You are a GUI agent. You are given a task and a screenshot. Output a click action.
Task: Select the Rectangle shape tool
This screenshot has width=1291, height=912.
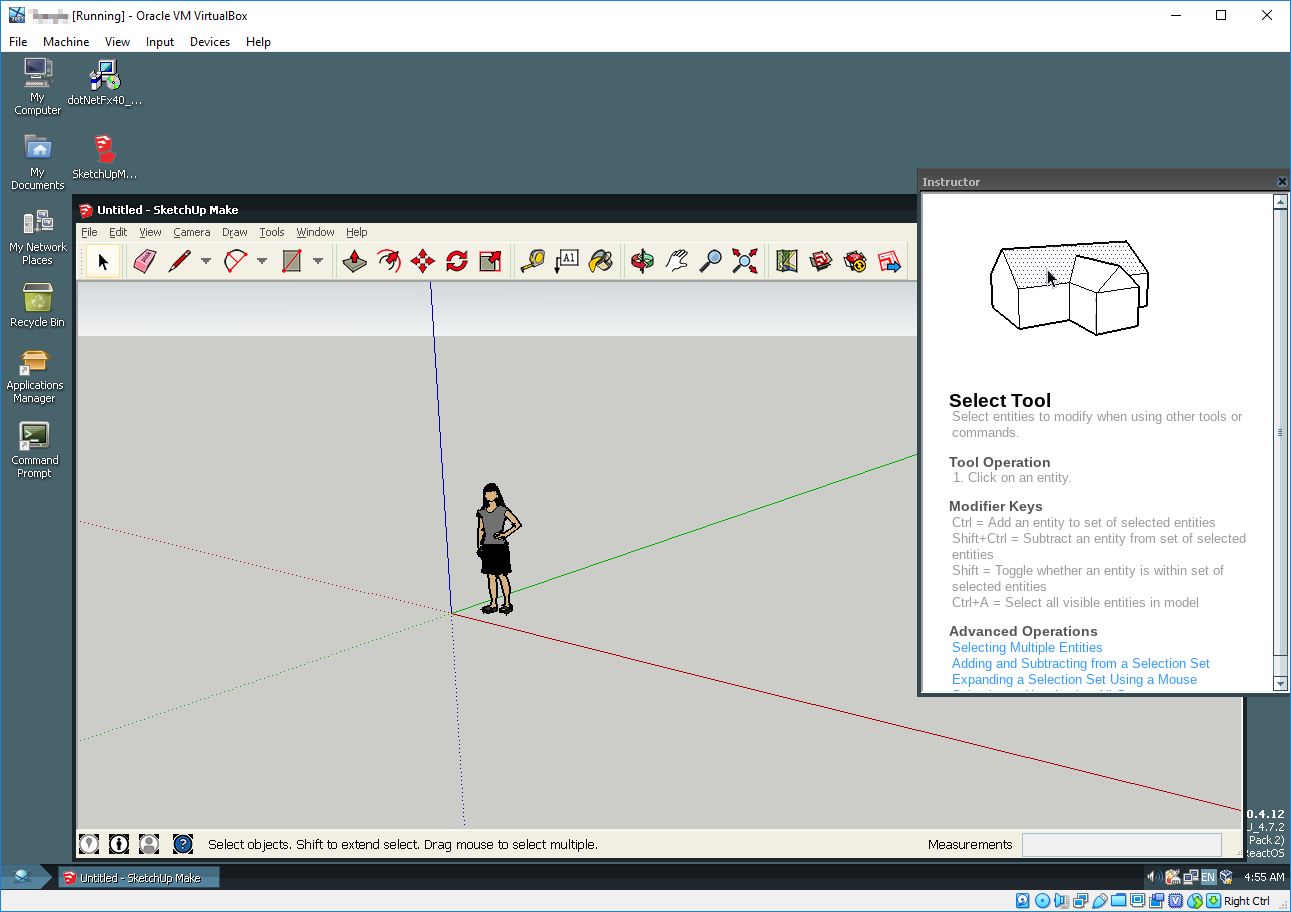pyautogui.click(x=292, y=262)
